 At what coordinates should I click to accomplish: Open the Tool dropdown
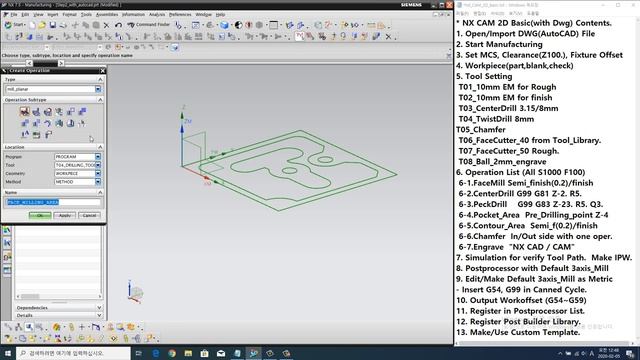click(x=98, y=165)
